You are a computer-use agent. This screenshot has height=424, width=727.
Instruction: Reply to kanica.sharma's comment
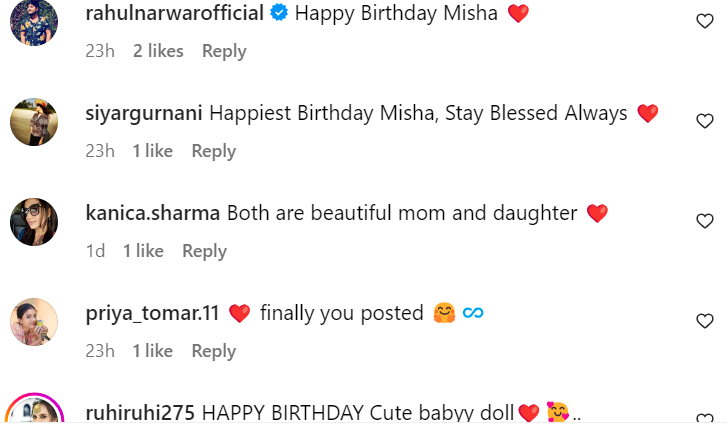[x=204, y=251]
